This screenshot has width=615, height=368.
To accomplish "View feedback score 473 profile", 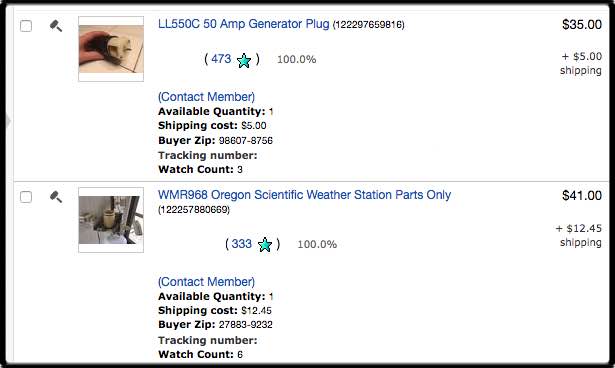I will 221,59.
